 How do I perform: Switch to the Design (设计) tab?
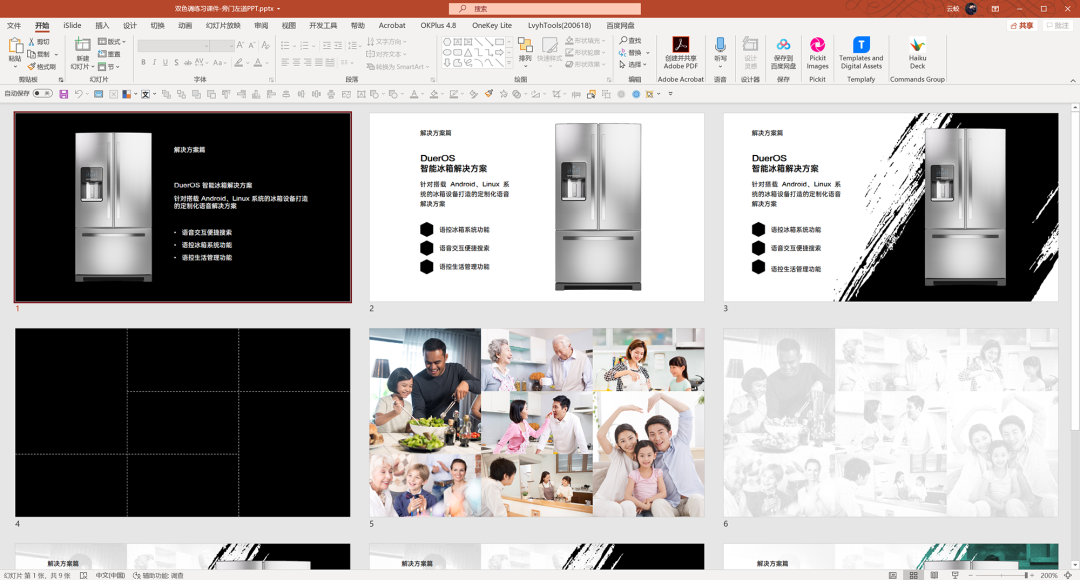click(x=129, y=25)
